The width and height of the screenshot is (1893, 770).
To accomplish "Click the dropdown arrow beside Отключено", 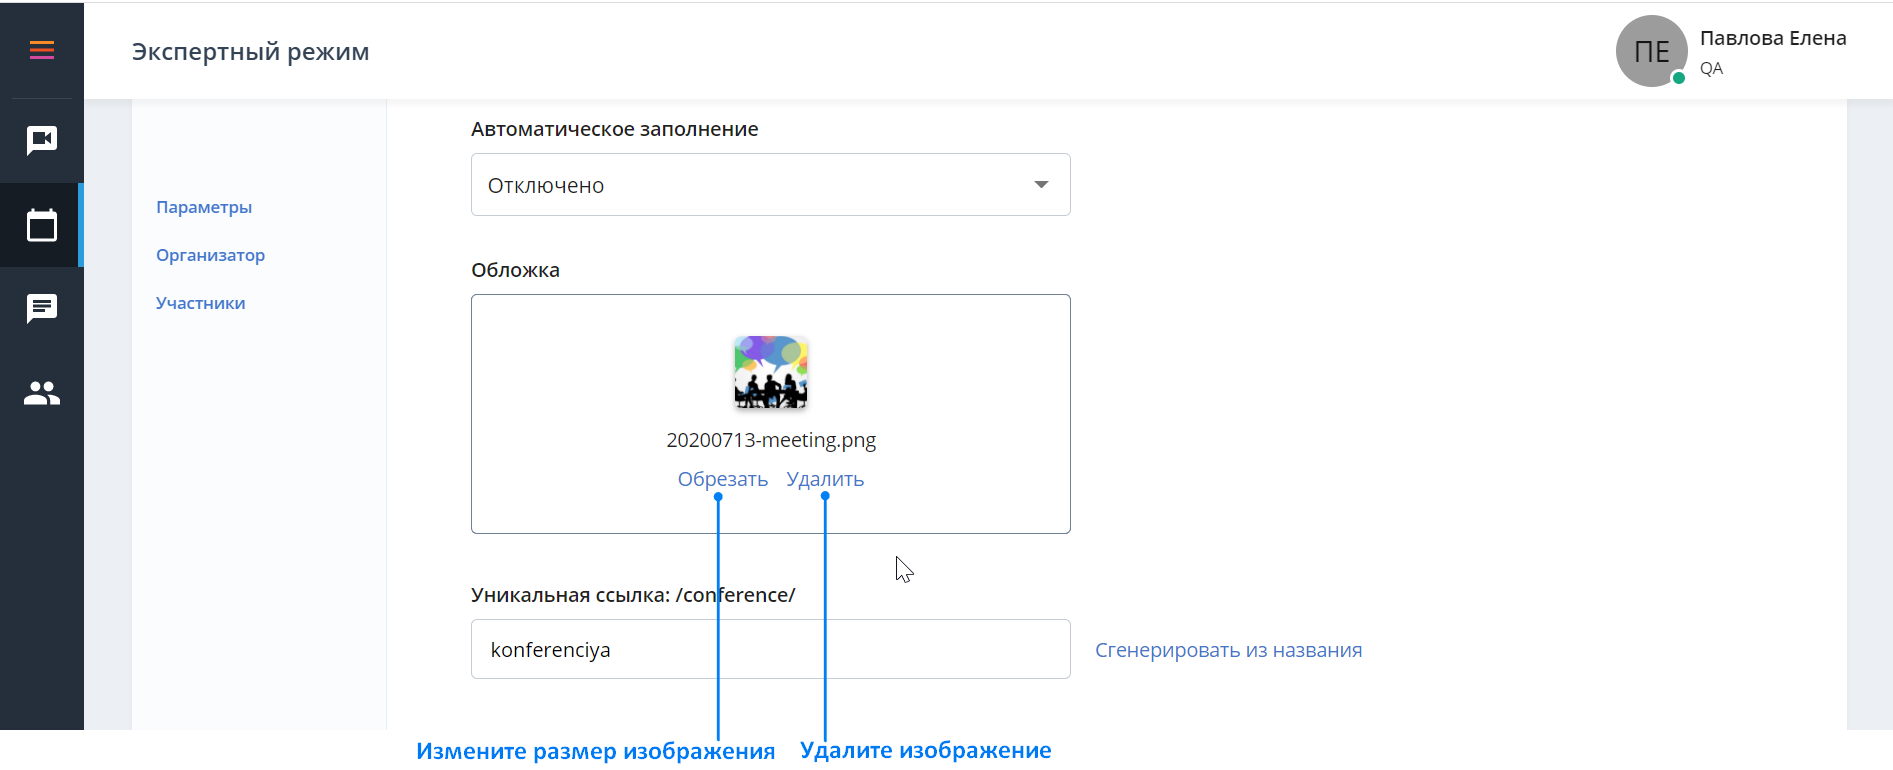I will [1041, 185].
